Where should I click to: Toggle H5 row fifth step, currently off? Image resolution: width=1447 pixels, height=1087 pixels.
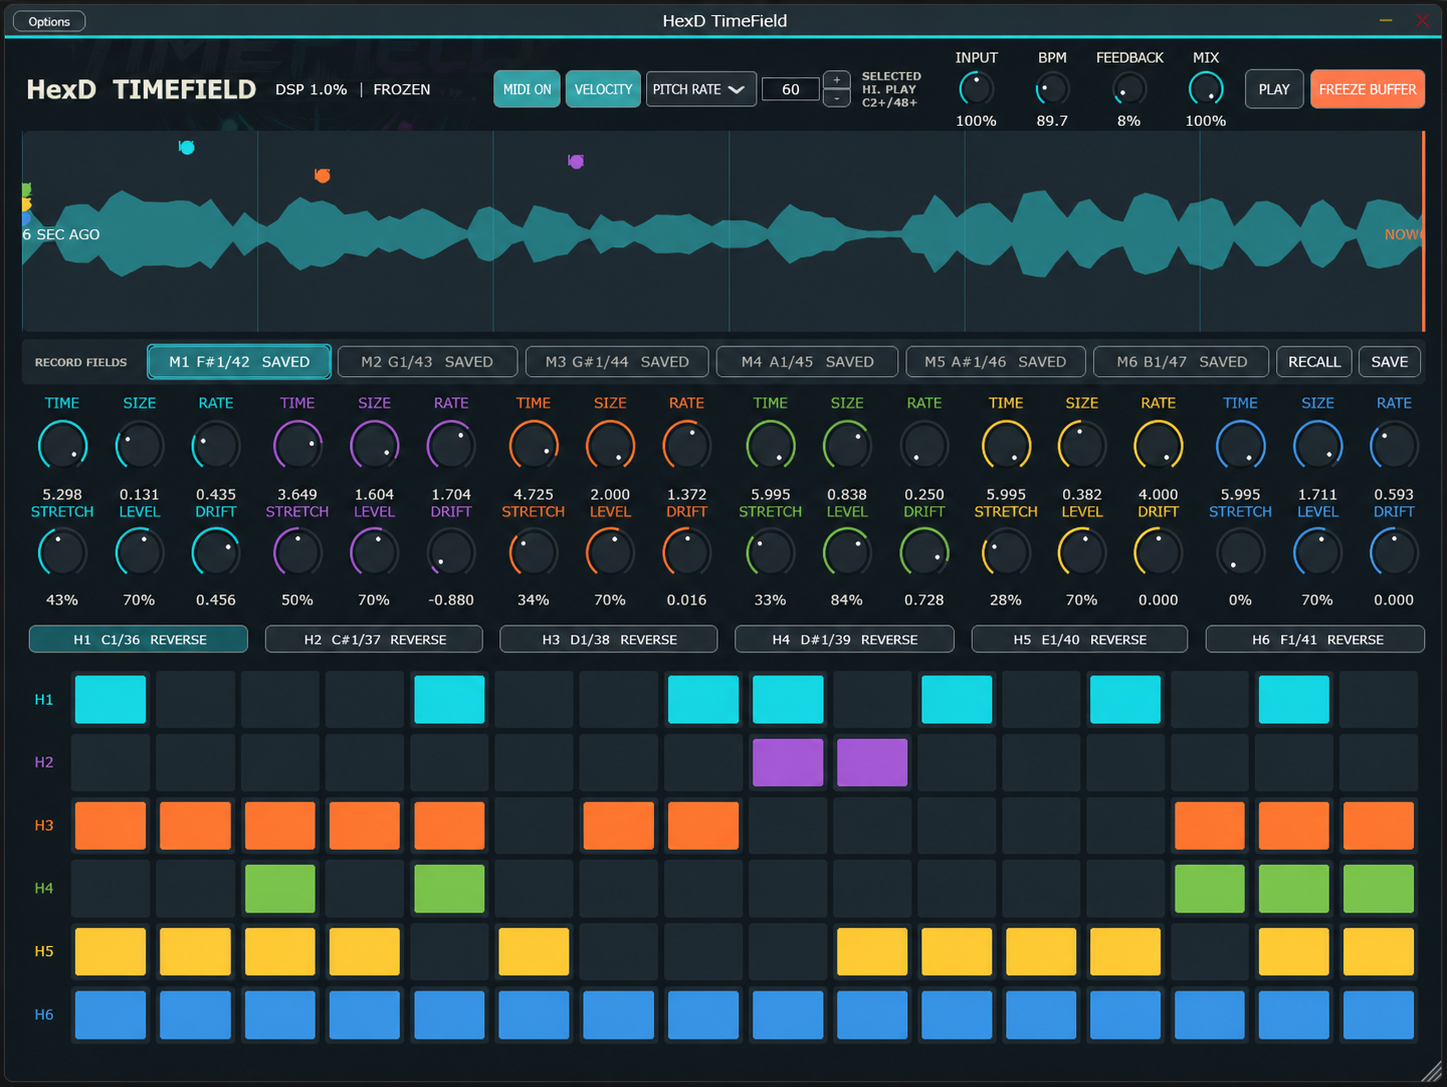point(449,951)
